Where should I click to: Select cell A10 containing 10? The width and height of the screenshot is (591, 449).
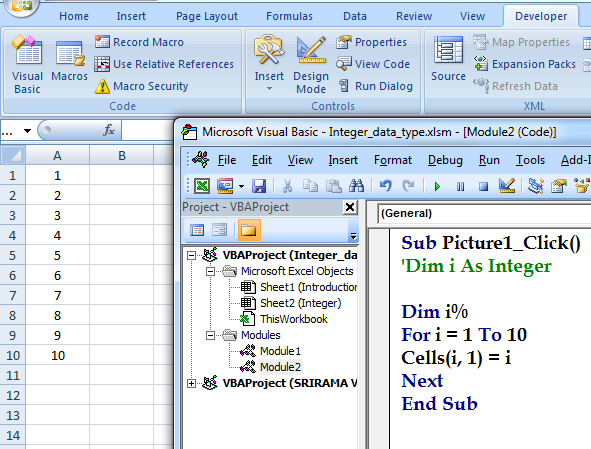[57, 356]
